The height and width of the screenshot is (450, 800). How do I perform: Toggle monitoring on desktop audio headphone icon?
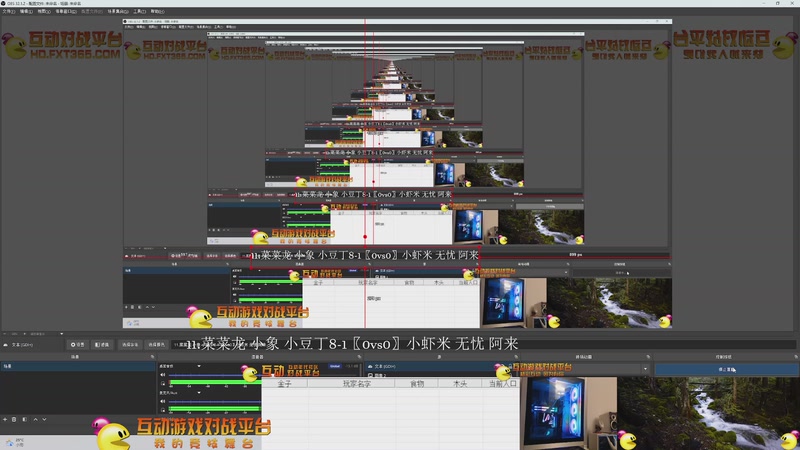point(163,383)
